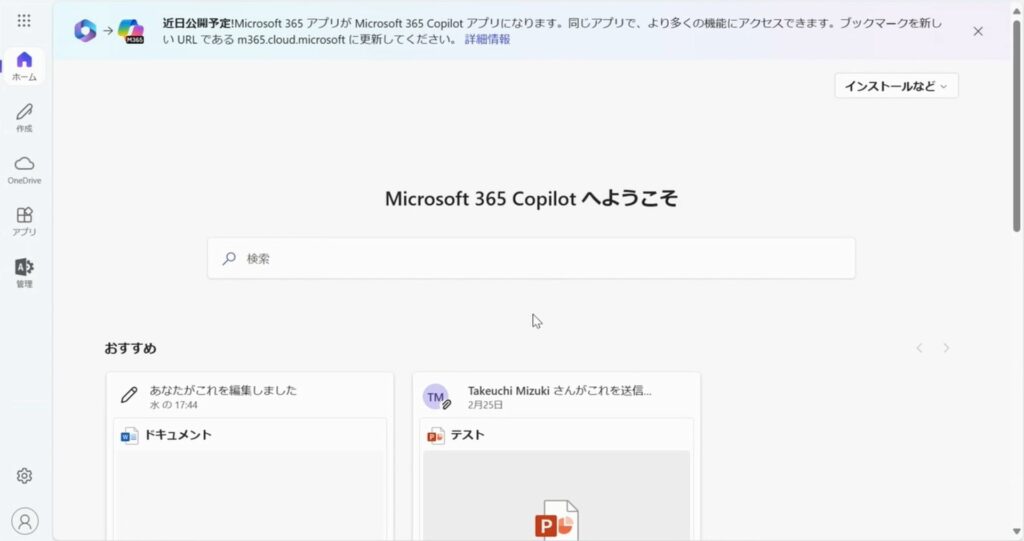Click the Takeuchi Mizuki さんがこれを送信 text
1024x541 pixels.
[x=560, y=390]
